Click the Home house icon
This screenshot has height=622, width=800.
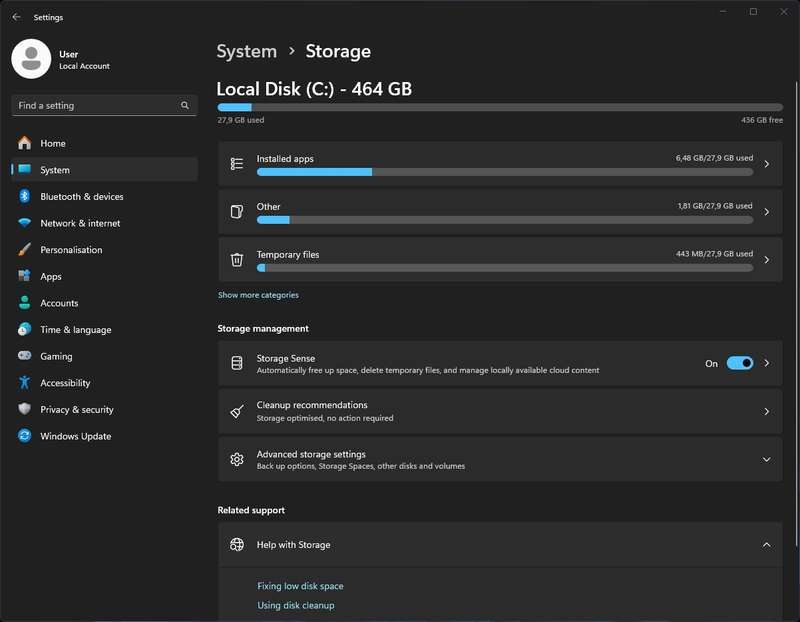coord(24,143)
